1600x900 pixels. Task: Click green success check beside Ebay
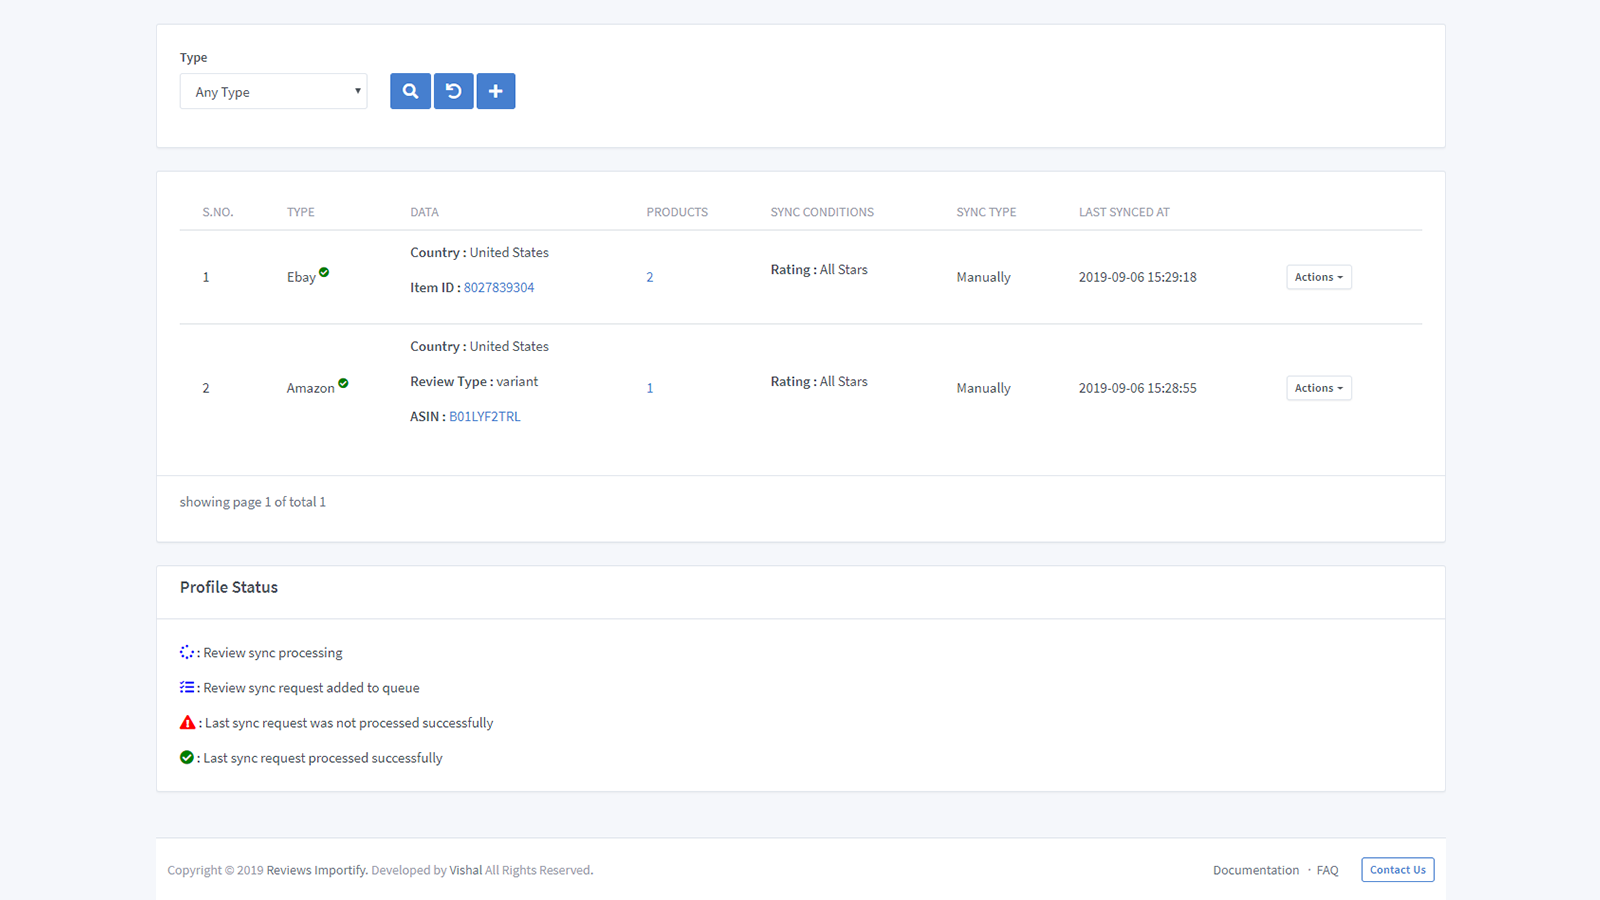[324, 272]
